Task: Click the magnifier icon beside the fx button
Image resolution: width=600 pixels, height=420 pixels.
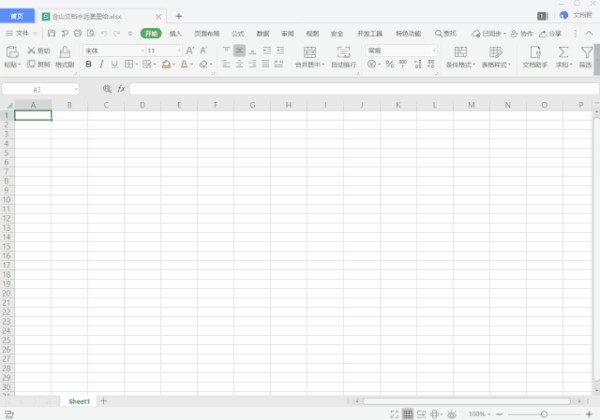Action: [107, 89]
